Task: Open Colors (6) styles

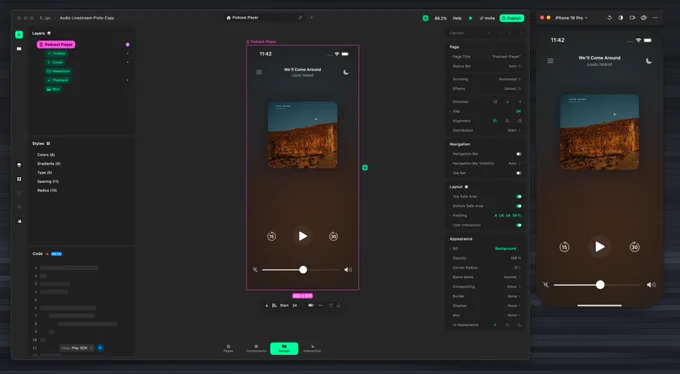Action: (x=46, y=154)
